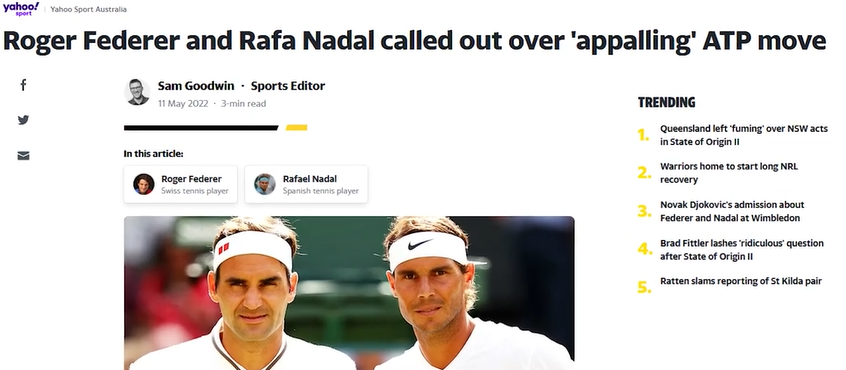Screen dimensions: 846x370
Task: Open trending story Warriors home NRL recovery
Action: 728,173
